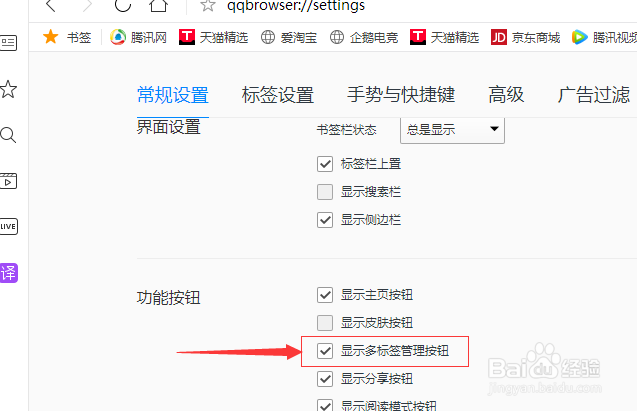637x411 pixels.
Task: Go to home page icon
Action: pyautogui.click(x=158, y=6)
